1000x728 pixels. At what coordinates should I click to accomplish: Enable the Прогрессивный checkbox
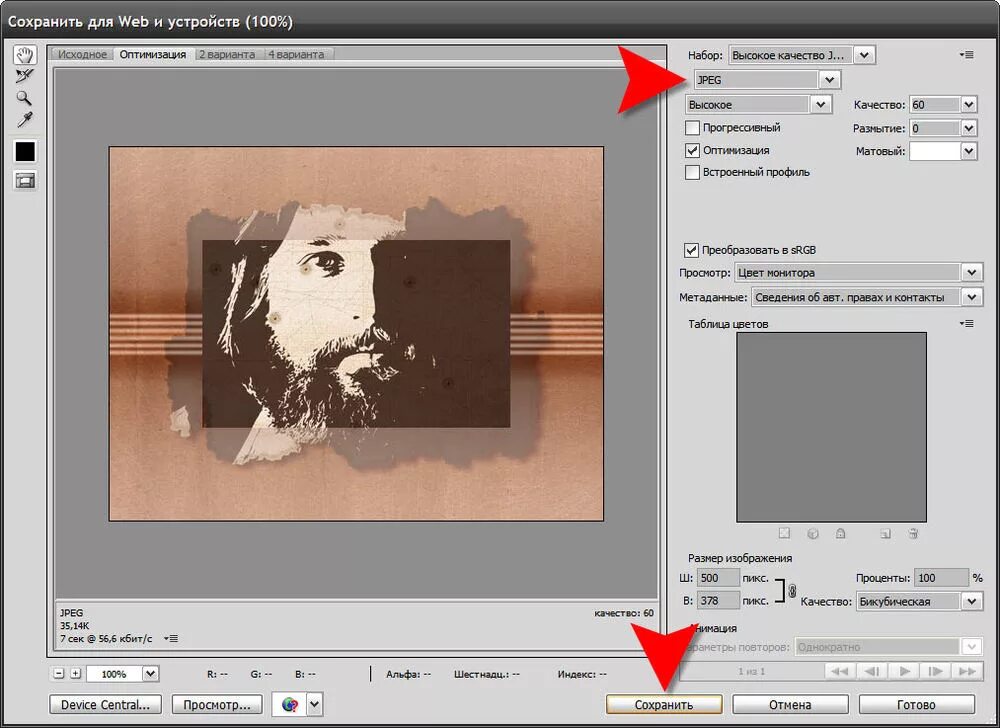click(692, 127)
